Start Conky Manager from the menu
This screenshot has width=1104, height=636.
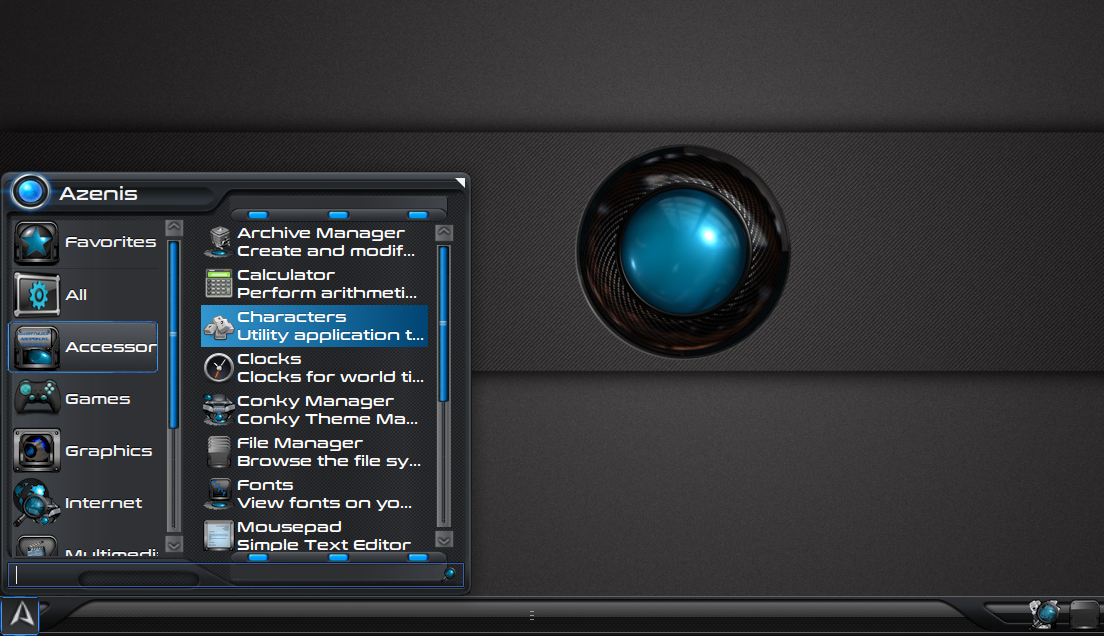click(315, 410)
